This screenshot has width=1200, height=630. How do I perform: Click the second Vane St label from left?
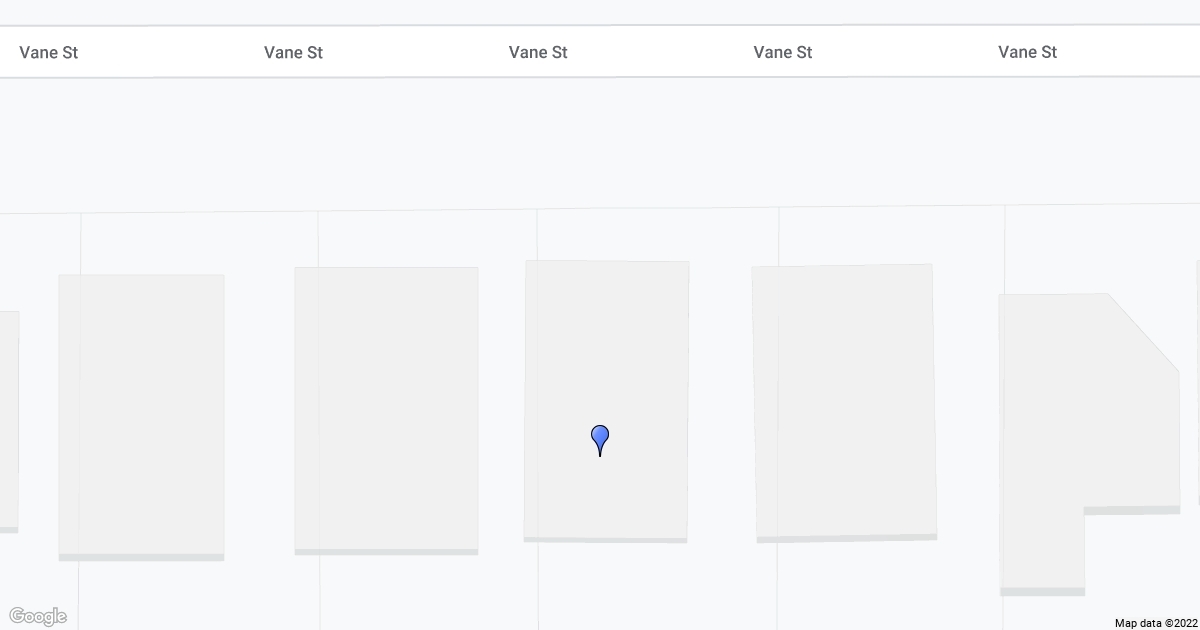coord(293,52)
